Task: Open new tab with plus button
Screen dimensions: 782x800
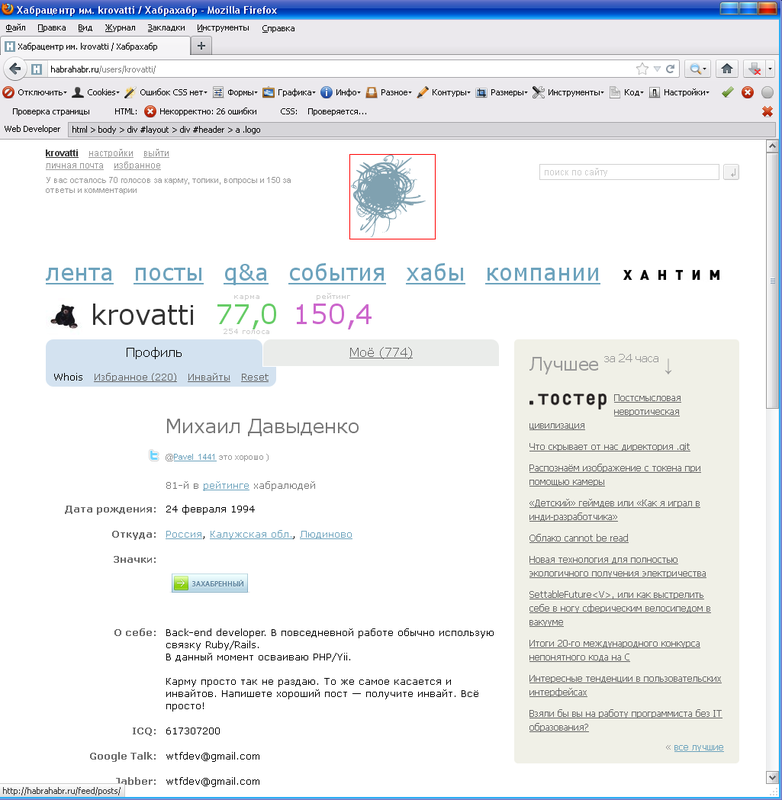Action: [x=201, y=46]
